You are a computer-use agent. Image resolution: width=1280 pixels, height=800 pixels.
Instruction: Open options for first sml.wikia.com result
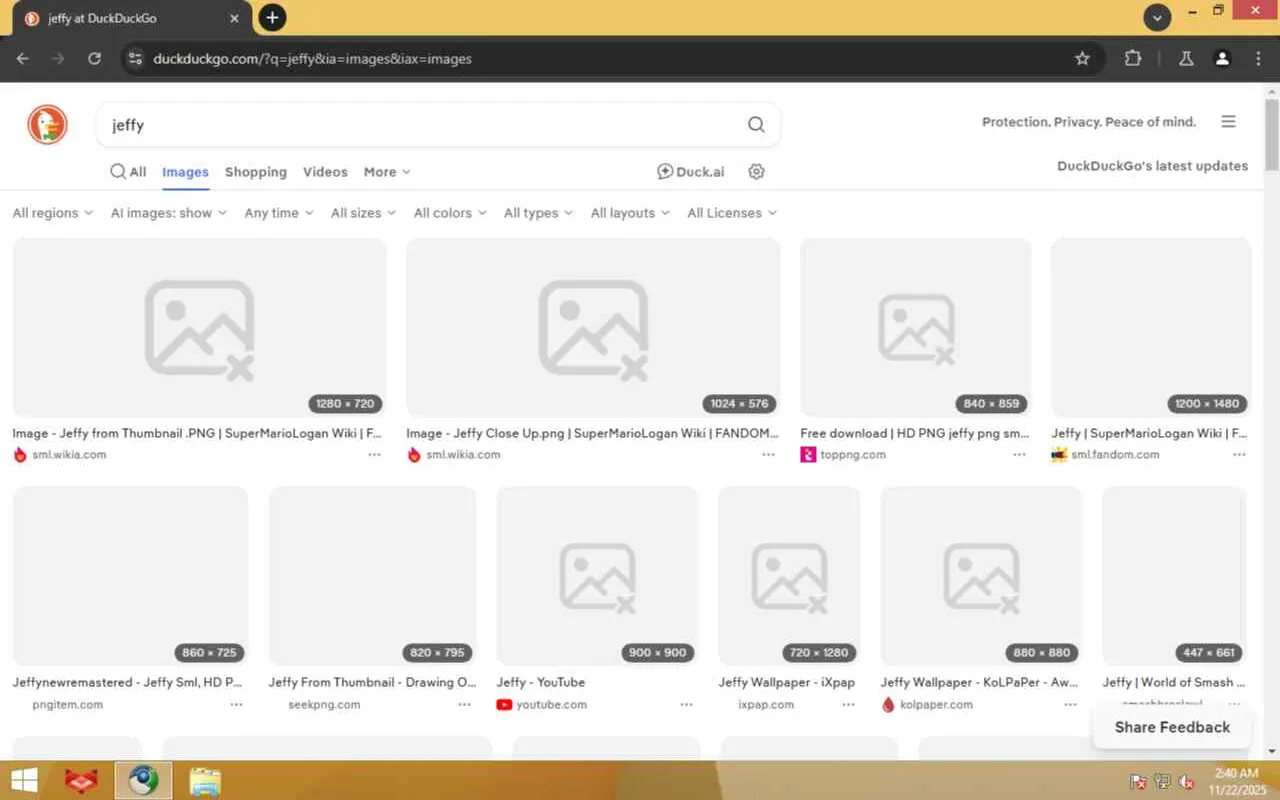(375, 455)
